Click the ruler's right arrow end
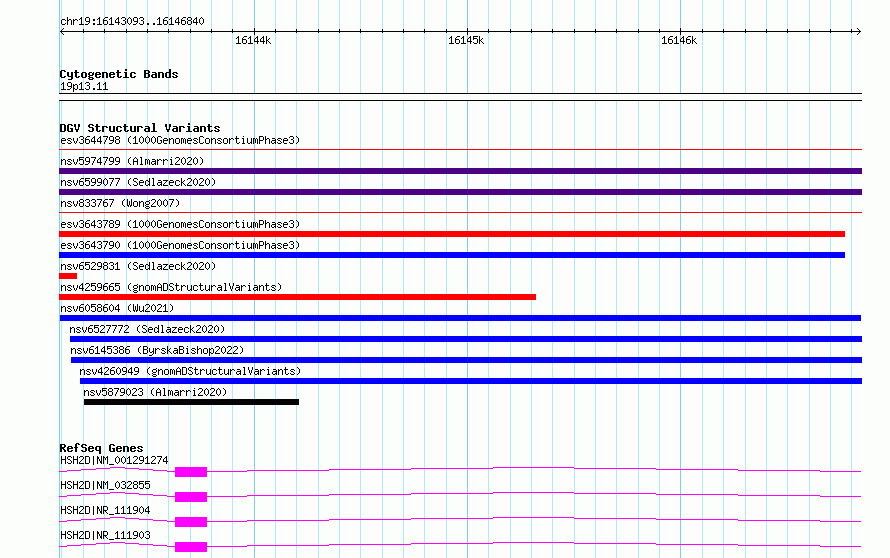The height and width of the screenshot is (558, 890). pos(858,32)
